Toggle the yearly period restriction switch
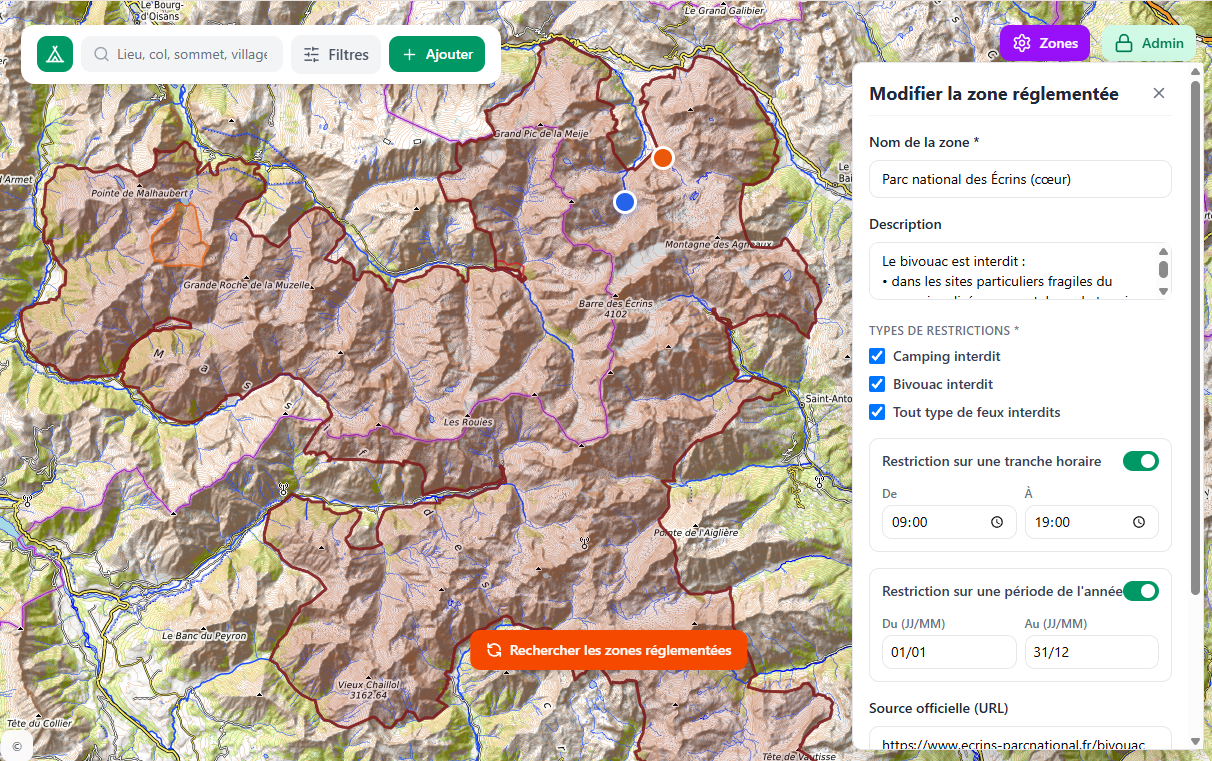 (x=1141, y=591)
